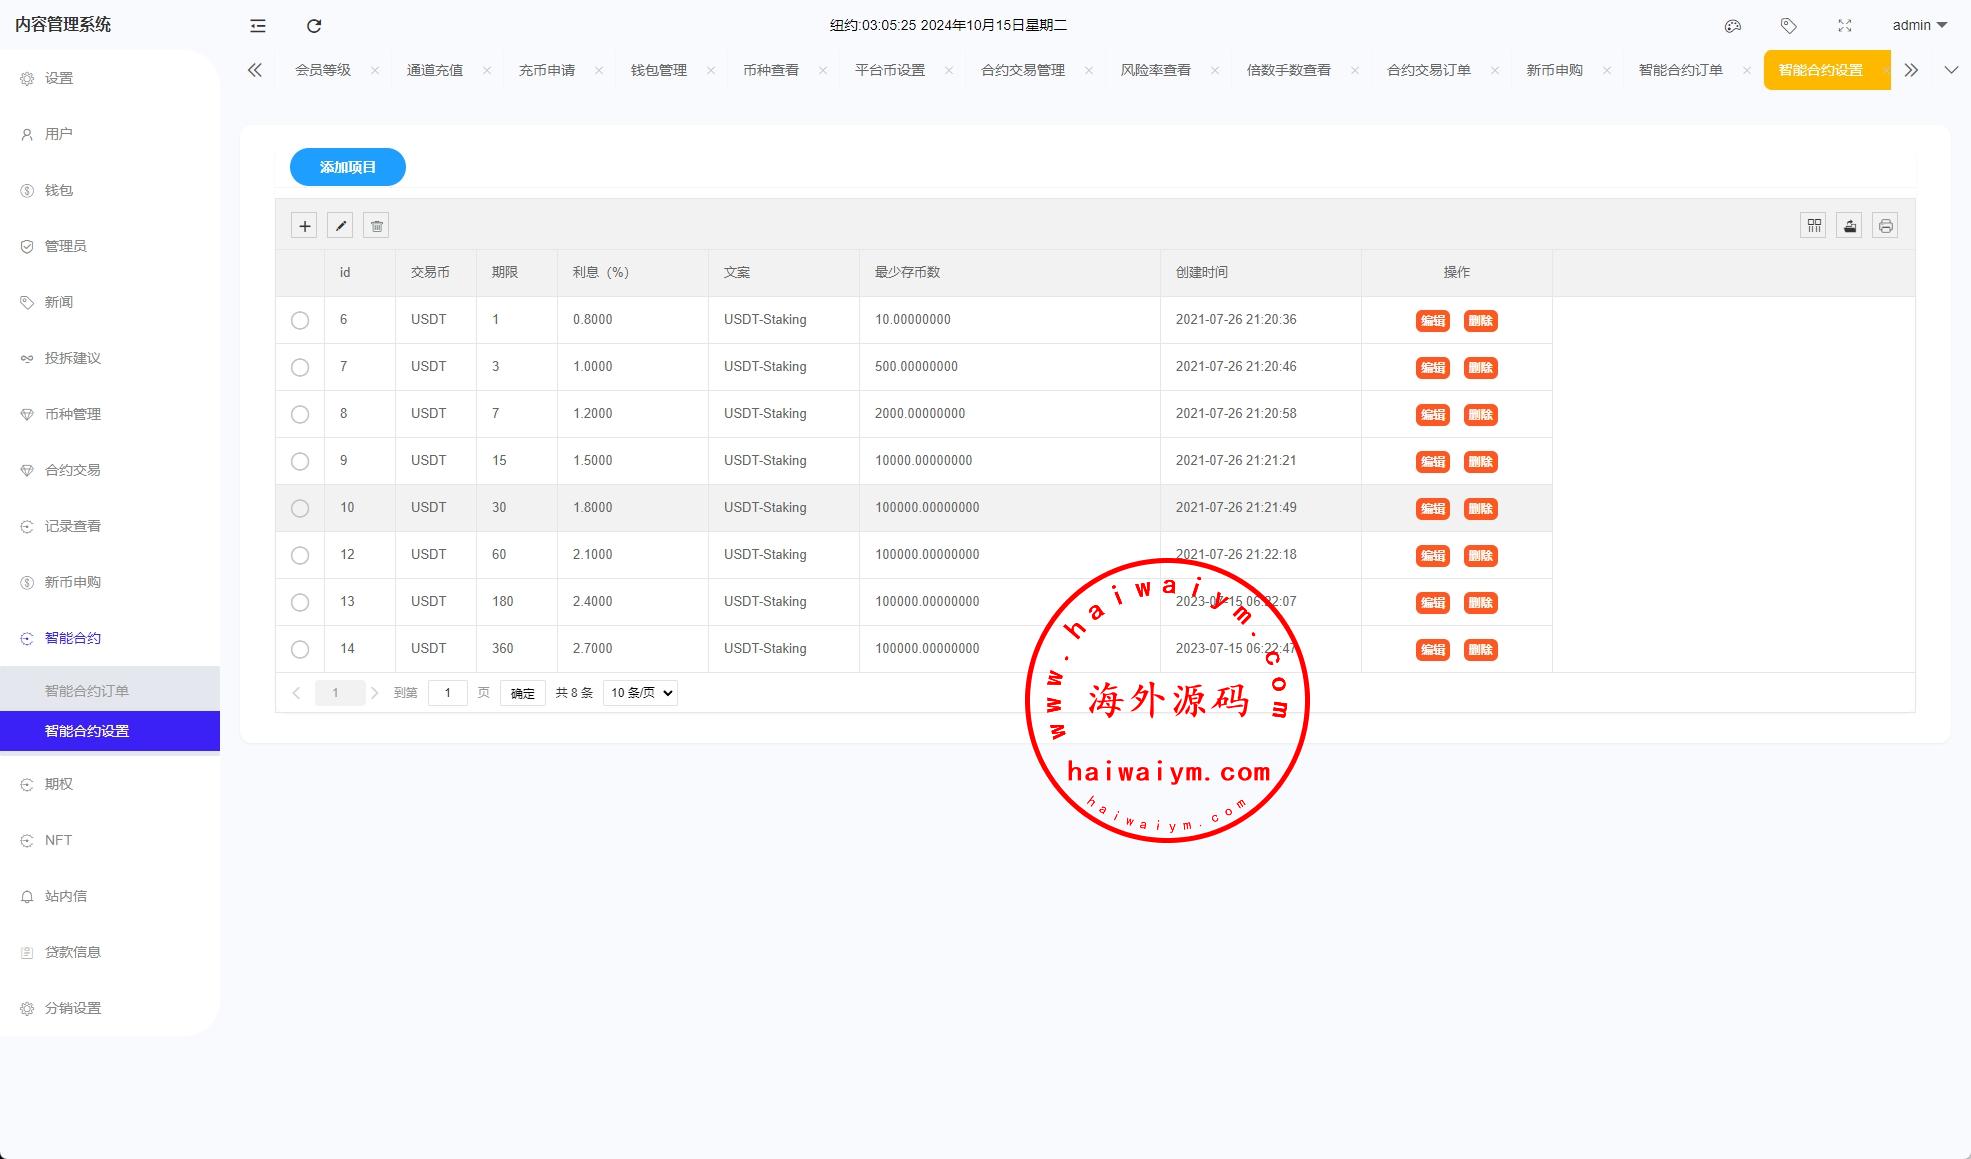Switch to the 钱包管理 tab
The image size is (1971, 1159).
(x=658, y=70)
